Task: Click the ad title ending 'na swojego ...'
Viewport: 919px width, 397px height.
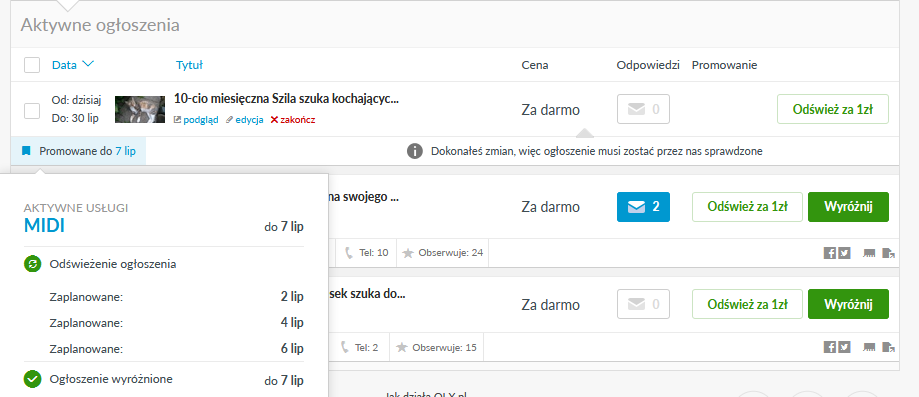Action: 364,196
